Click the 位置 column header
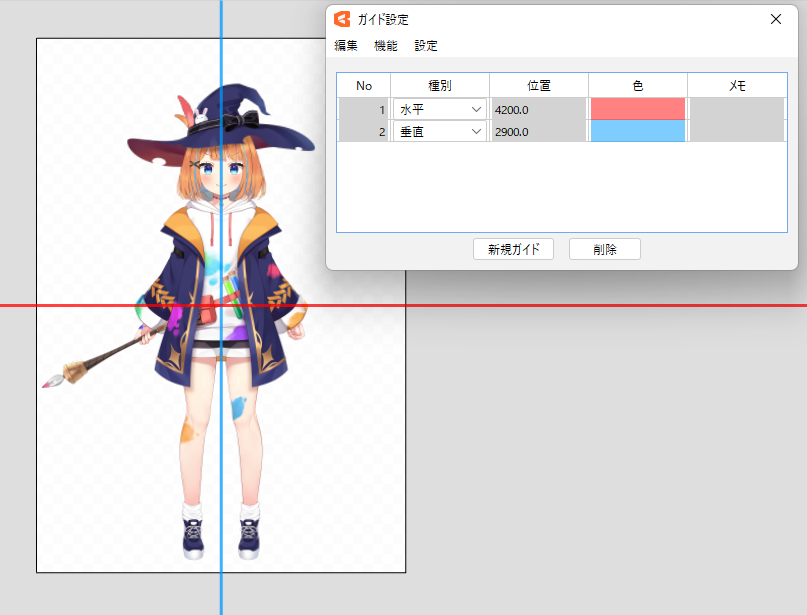This screenshot has width=807, height=615. 539,86
